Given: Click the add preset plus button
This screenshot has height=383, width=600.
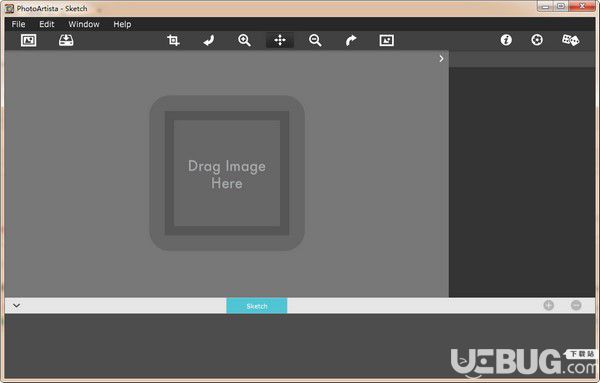Looking at the screenshot, I should coord(548,305).
